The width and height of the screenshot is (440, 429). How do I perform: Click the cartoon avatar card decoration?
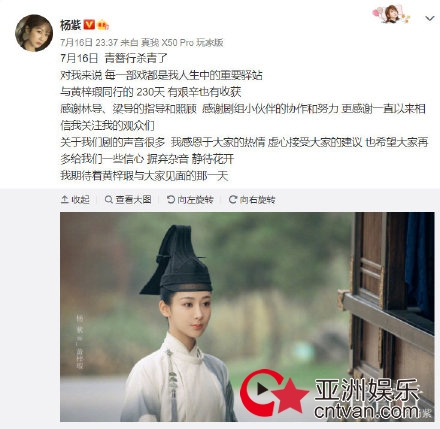(x=391, y=15)
